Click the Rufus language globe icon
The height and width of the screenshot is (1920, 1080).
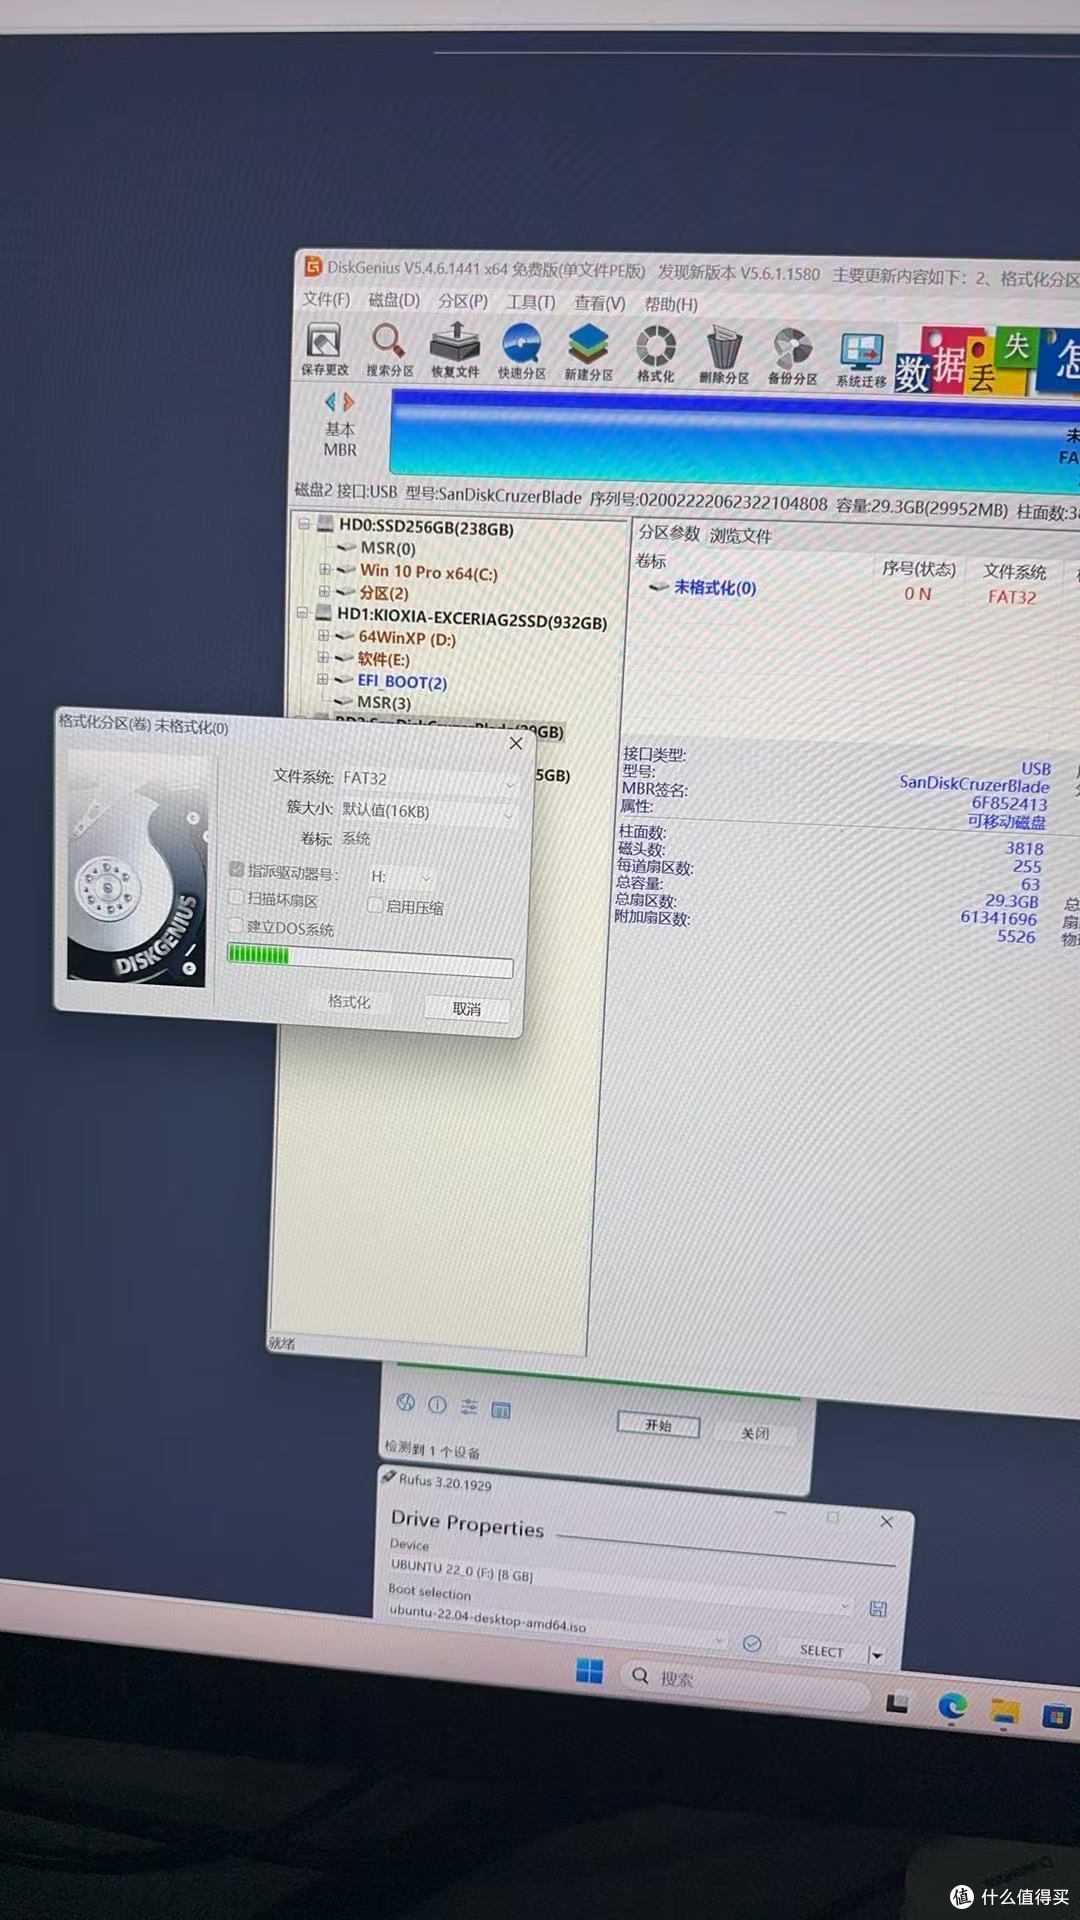pos(405,1402)
